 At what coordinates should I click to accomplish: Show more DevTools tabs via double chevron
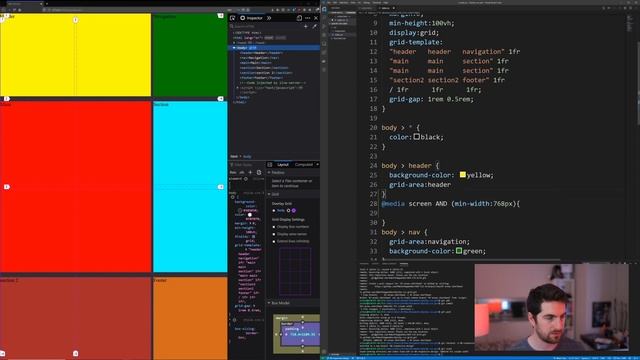(x=269, y=18)
